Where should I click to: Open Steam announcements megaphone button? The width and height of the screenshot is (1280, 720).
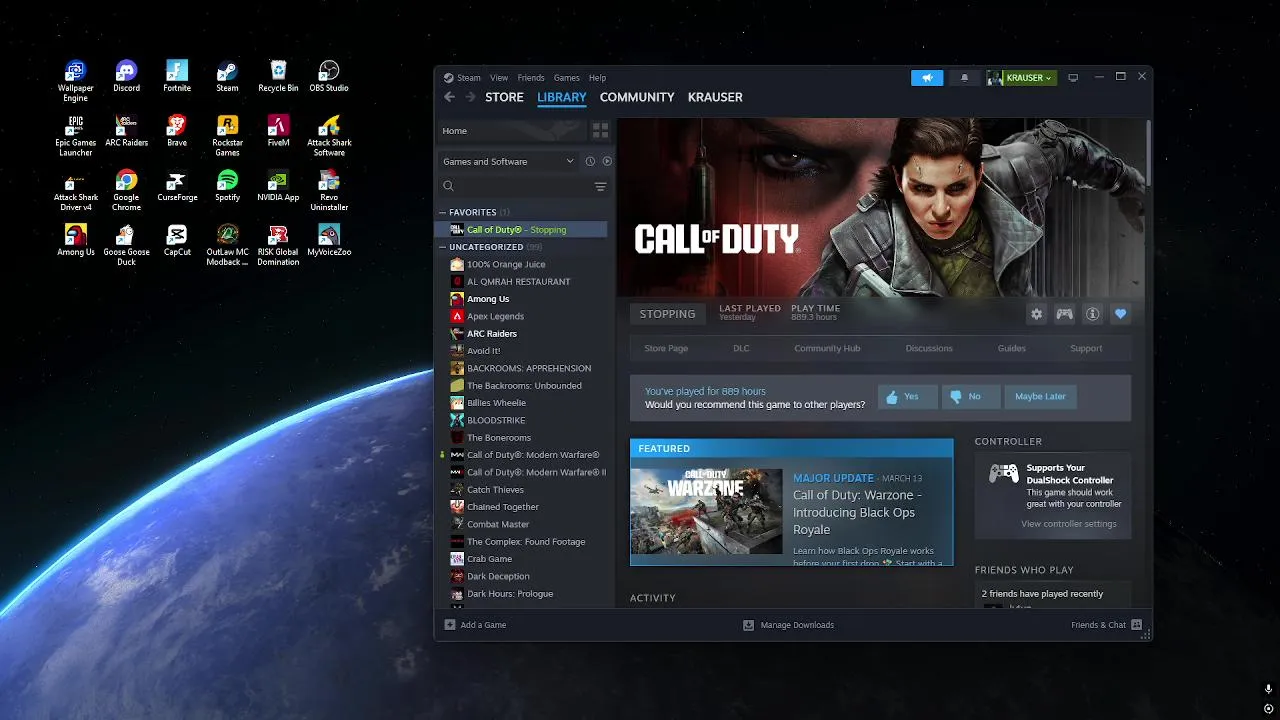coord(927,77)
